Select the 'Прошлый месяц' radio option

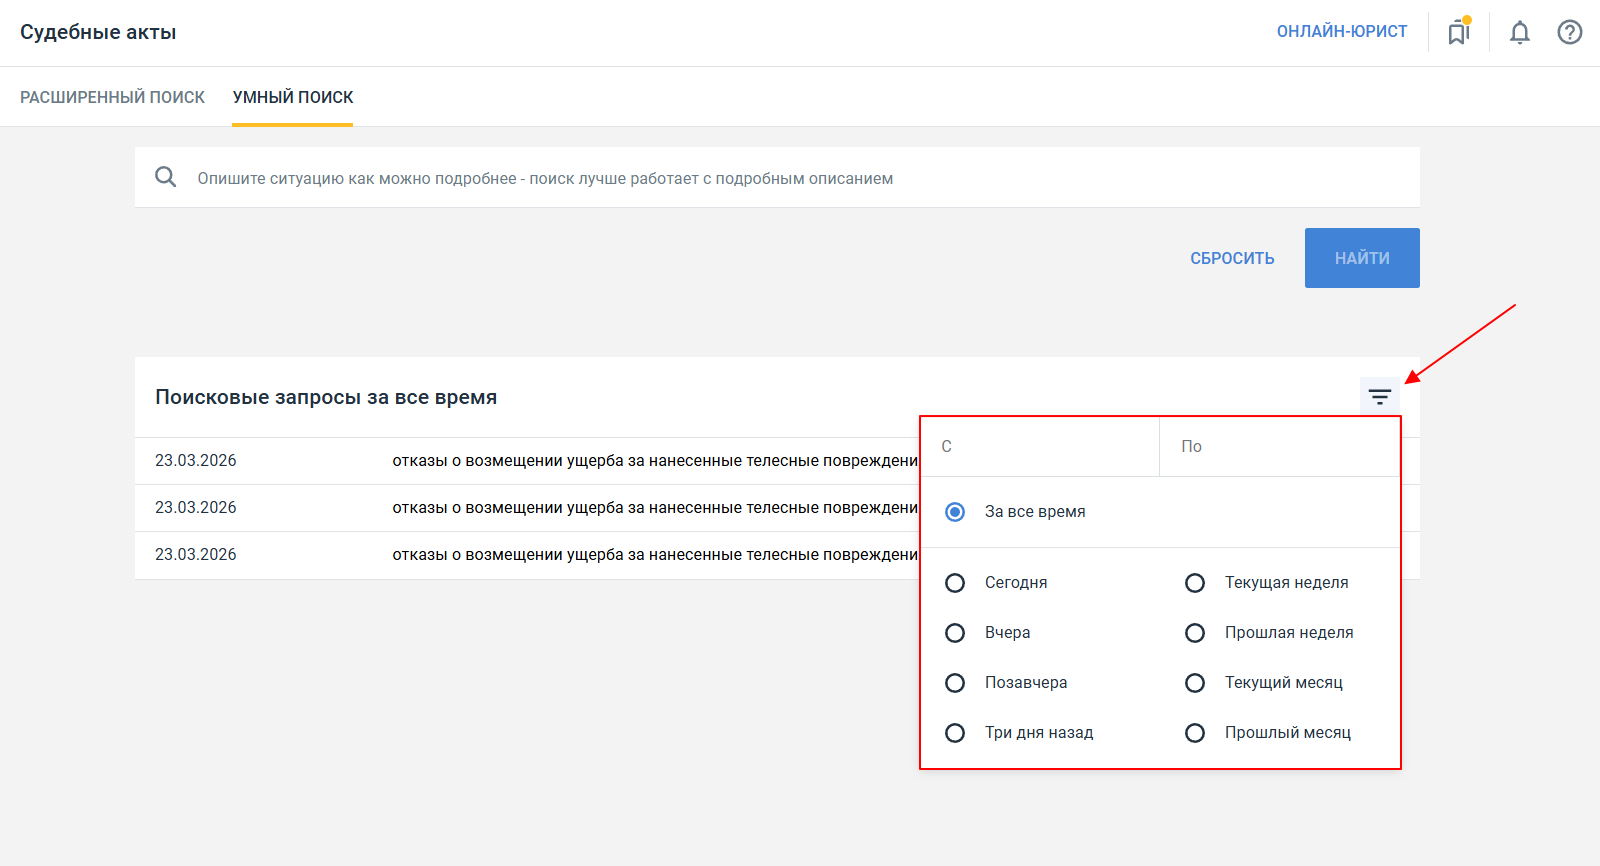click(1195, 733)
